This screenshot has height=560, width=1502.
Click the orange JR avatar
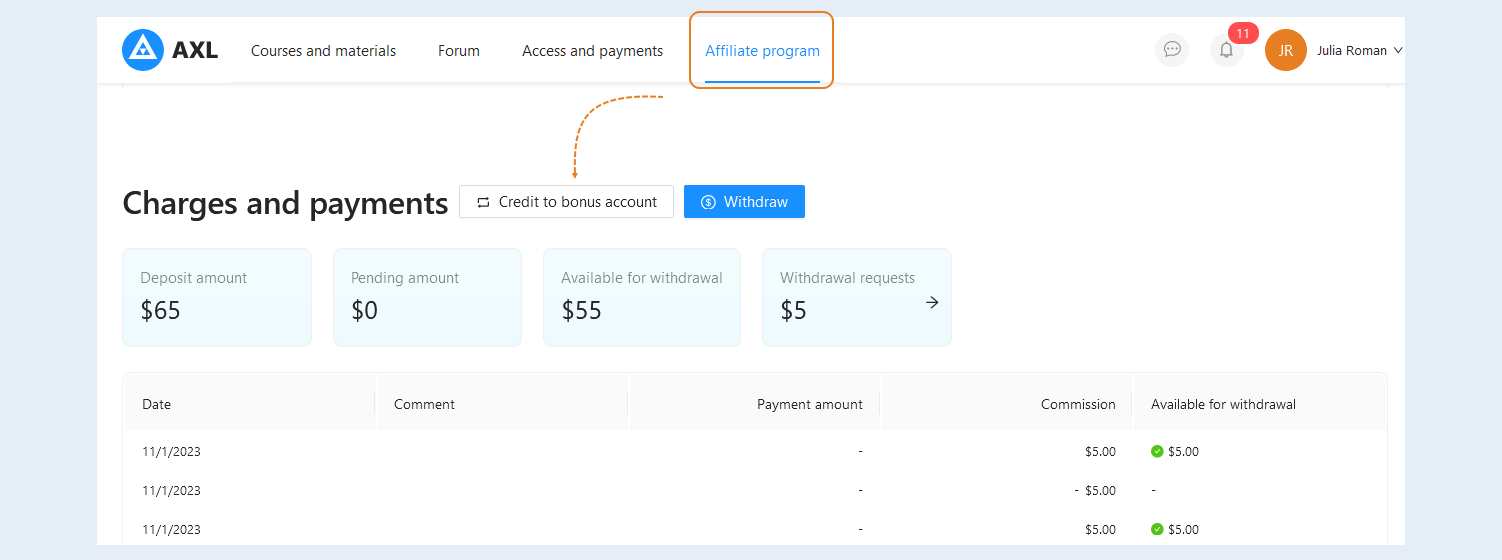tap(1286, 50)
